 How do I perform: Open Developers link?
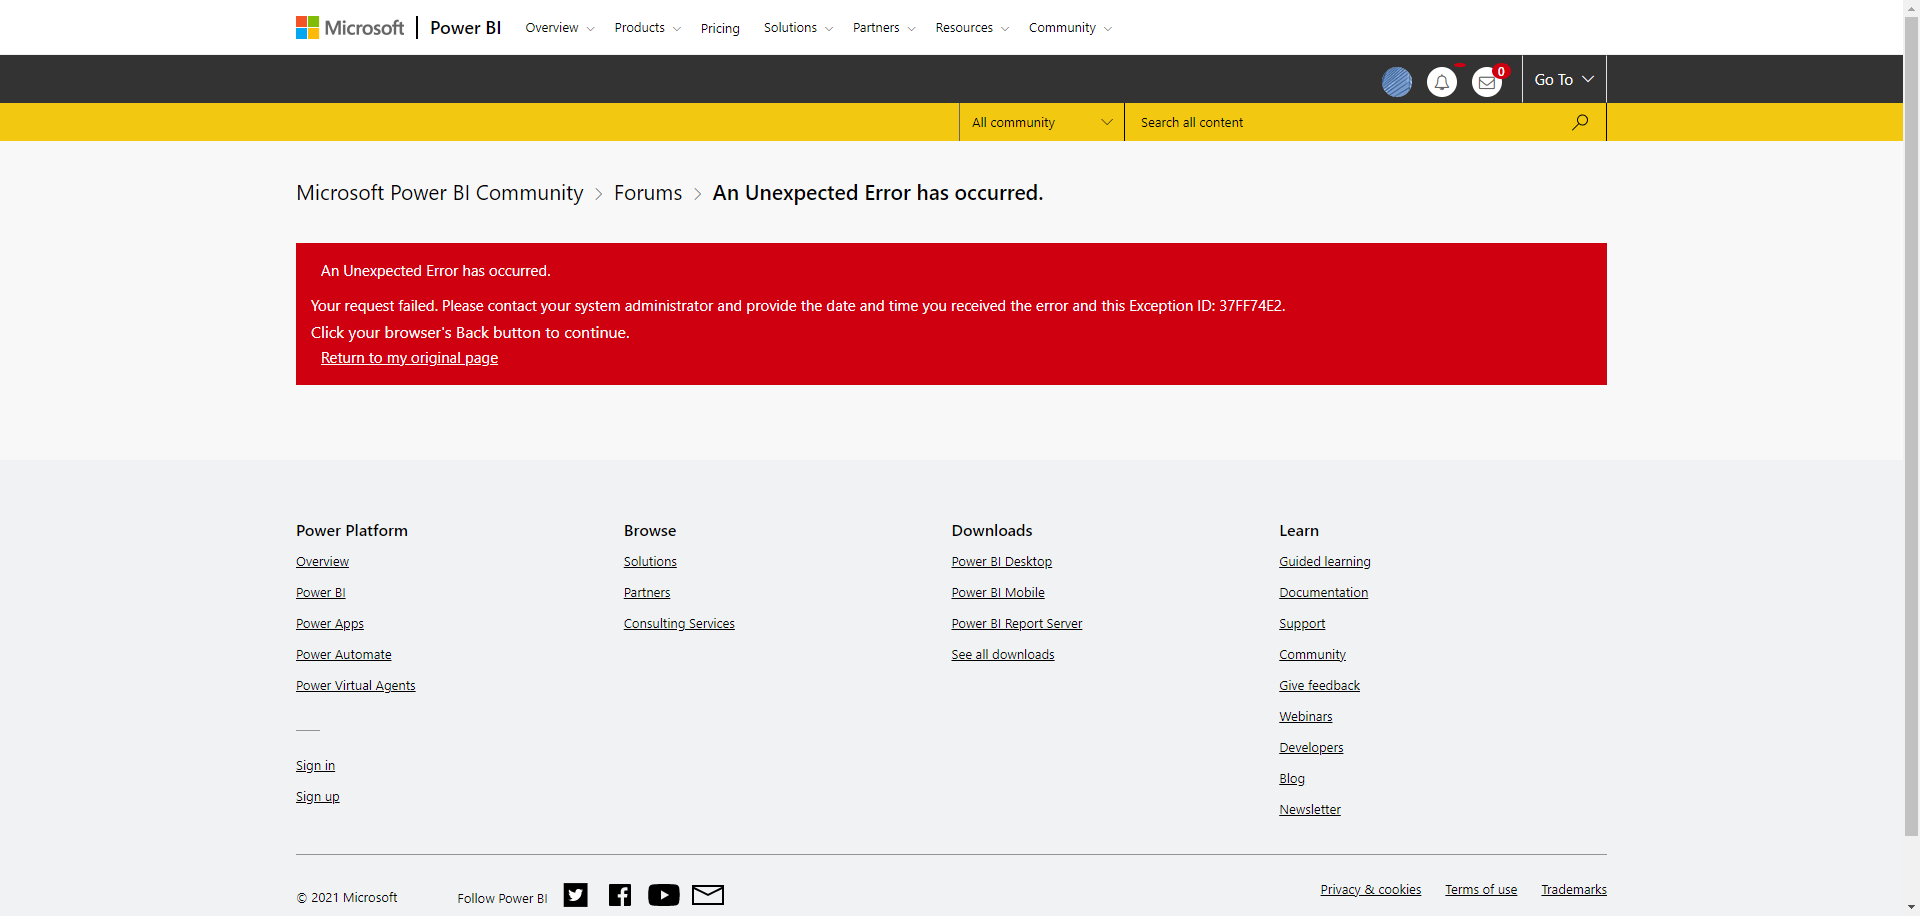(x=1311, y=748)
